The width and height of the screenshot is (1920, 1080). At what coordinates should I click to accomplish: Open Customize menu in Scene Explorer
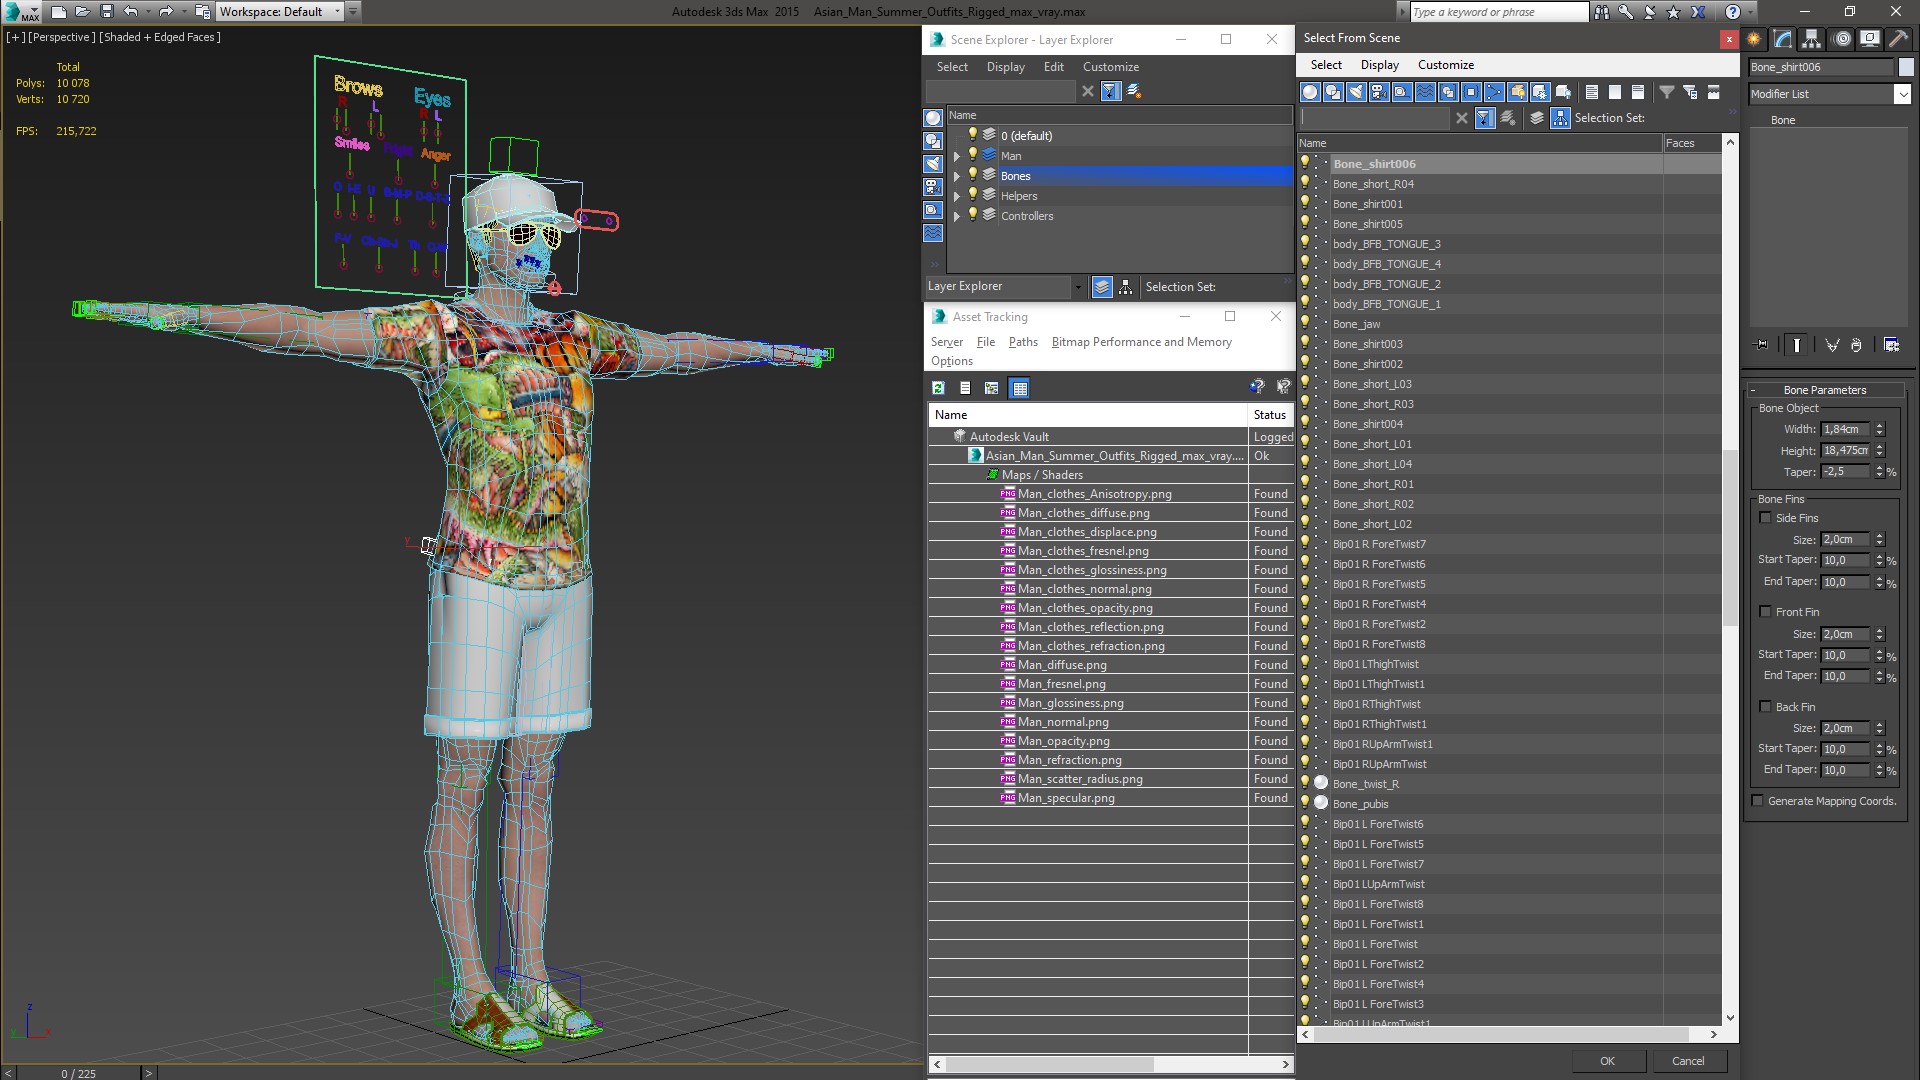click(x=1110, y=67)
